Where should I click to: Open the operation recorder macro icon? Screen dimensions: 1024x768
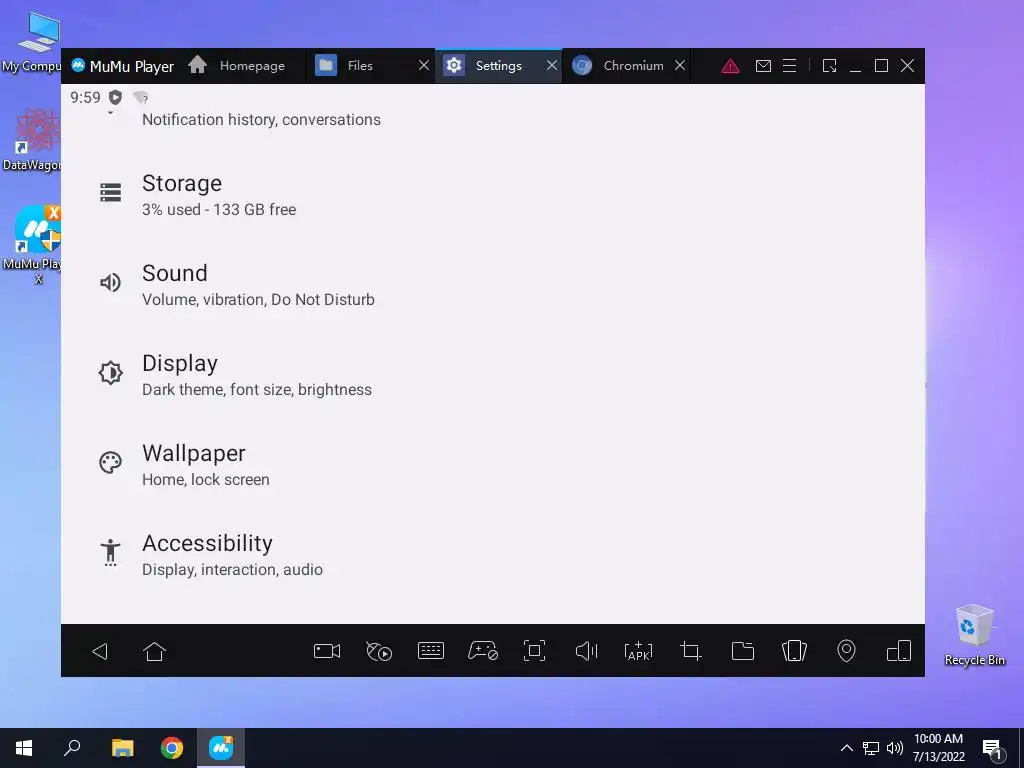(x=379, y=651)
